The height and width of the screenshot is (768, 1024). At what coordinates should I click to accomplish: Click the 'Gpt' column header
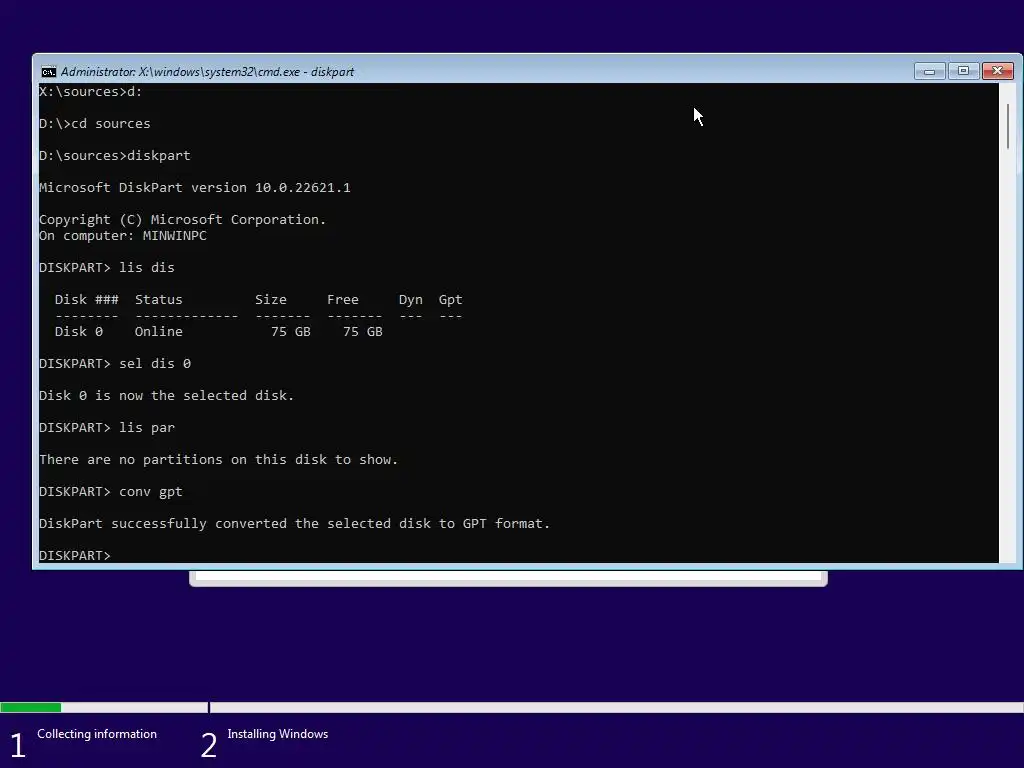point(451,300)
